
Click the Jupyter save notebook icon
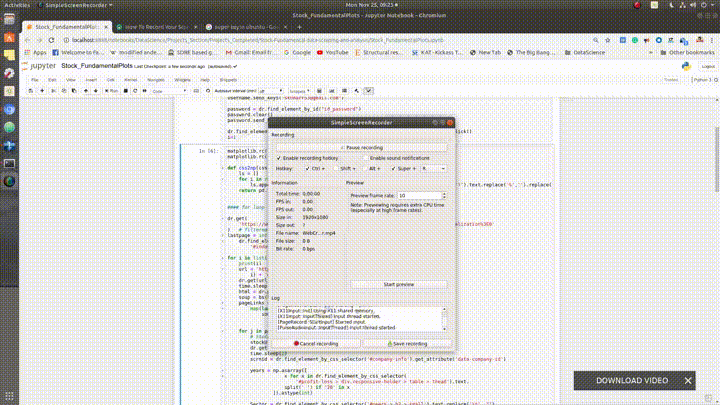click(31, 90)
